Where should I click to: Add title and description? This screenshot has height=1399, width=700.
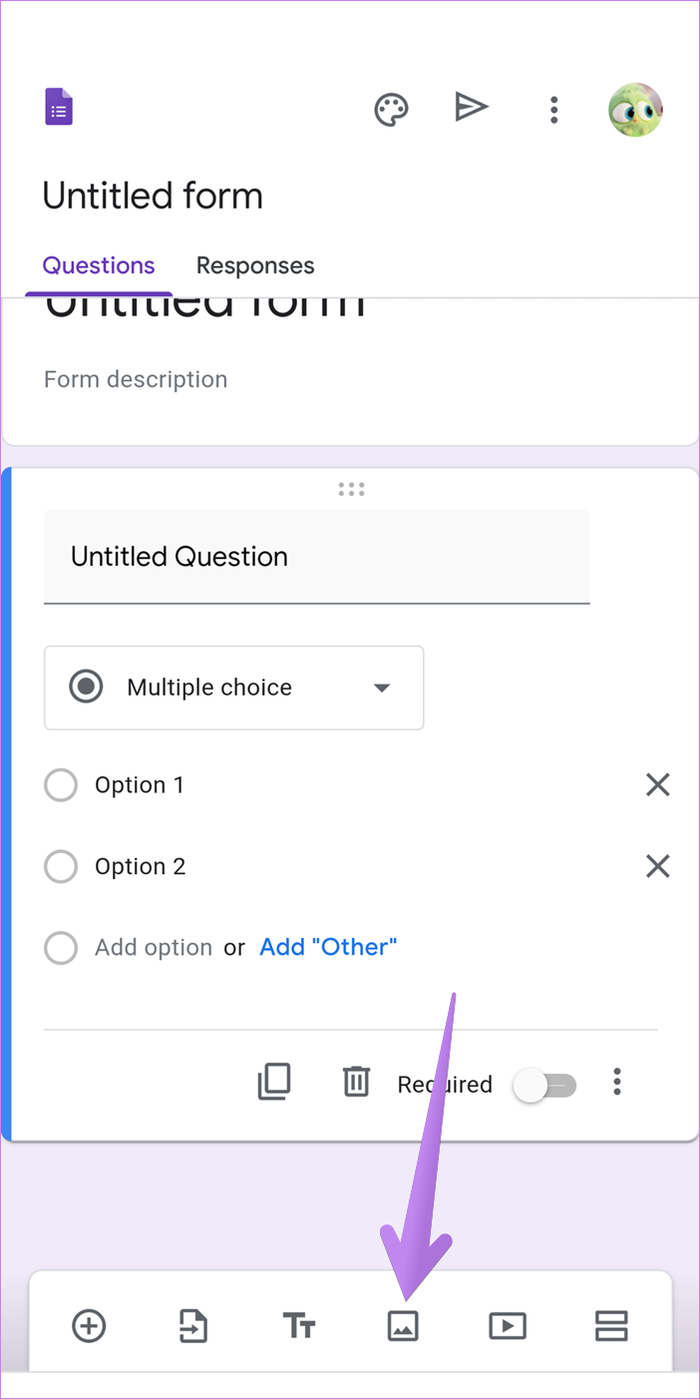(299, 1326)
